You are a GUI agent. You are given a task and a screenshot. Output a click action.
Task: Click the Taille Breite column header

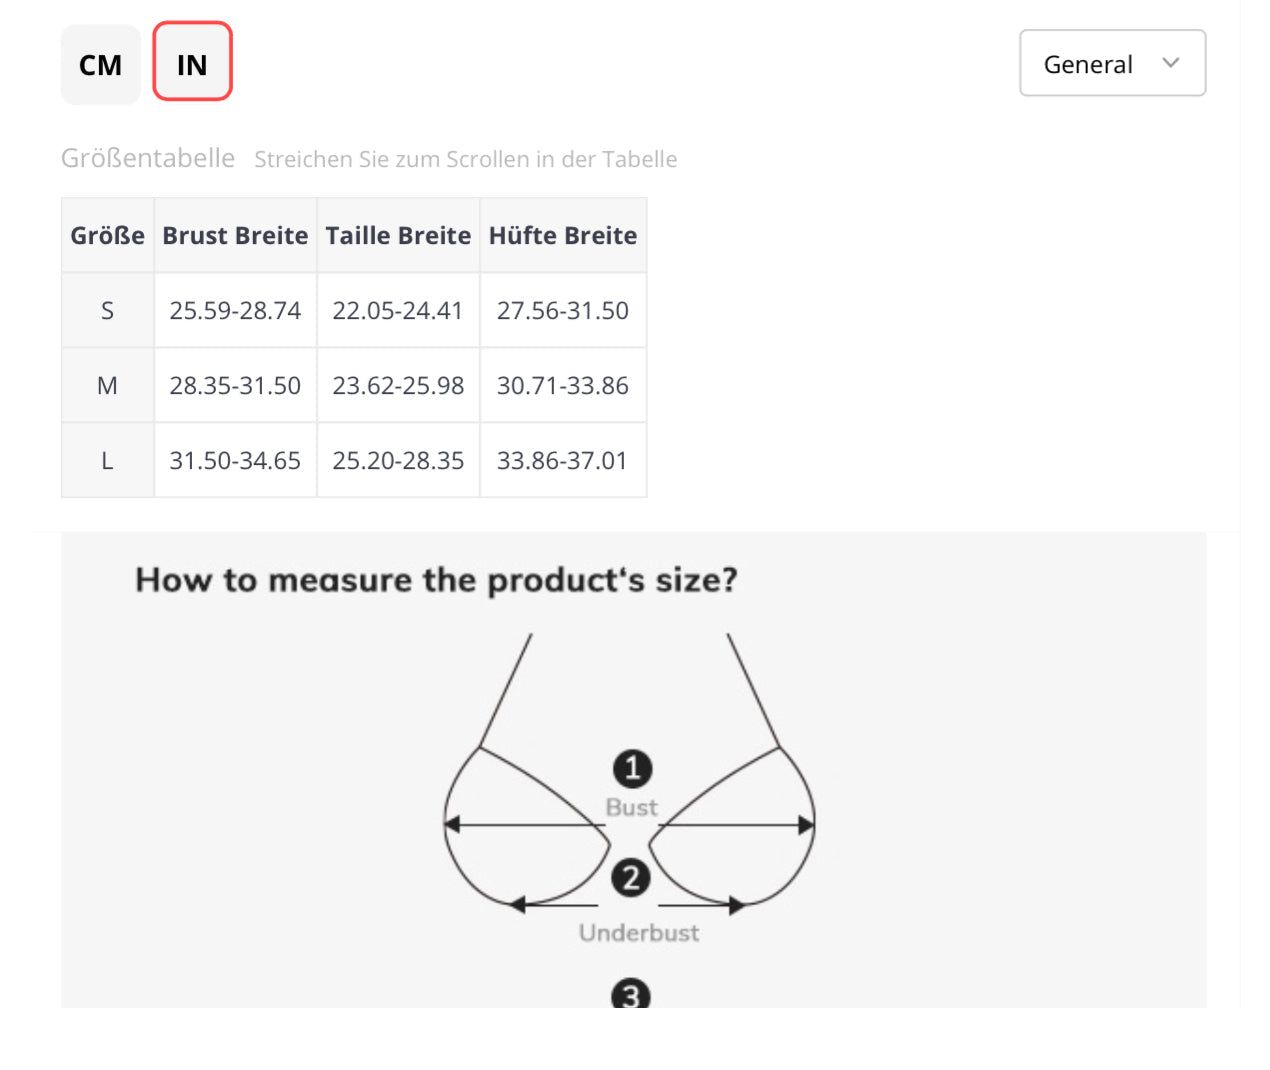tap(398, 235)
